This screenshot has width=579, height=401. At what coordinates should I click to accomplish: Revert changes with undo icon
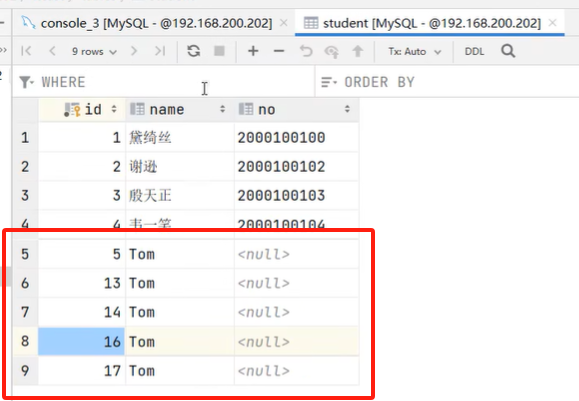pyautogui.click(x=306, y=51)
